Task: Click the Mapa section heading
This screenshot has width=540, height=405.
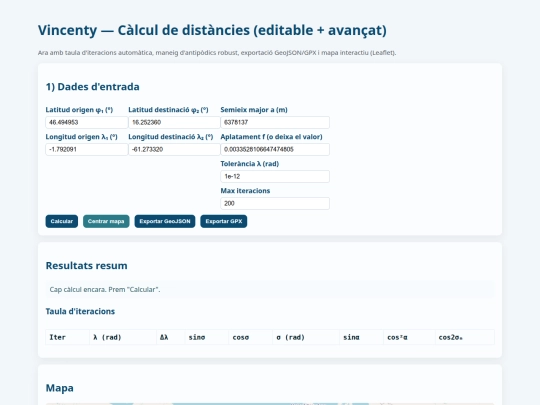Action: [x=60, y=388]
